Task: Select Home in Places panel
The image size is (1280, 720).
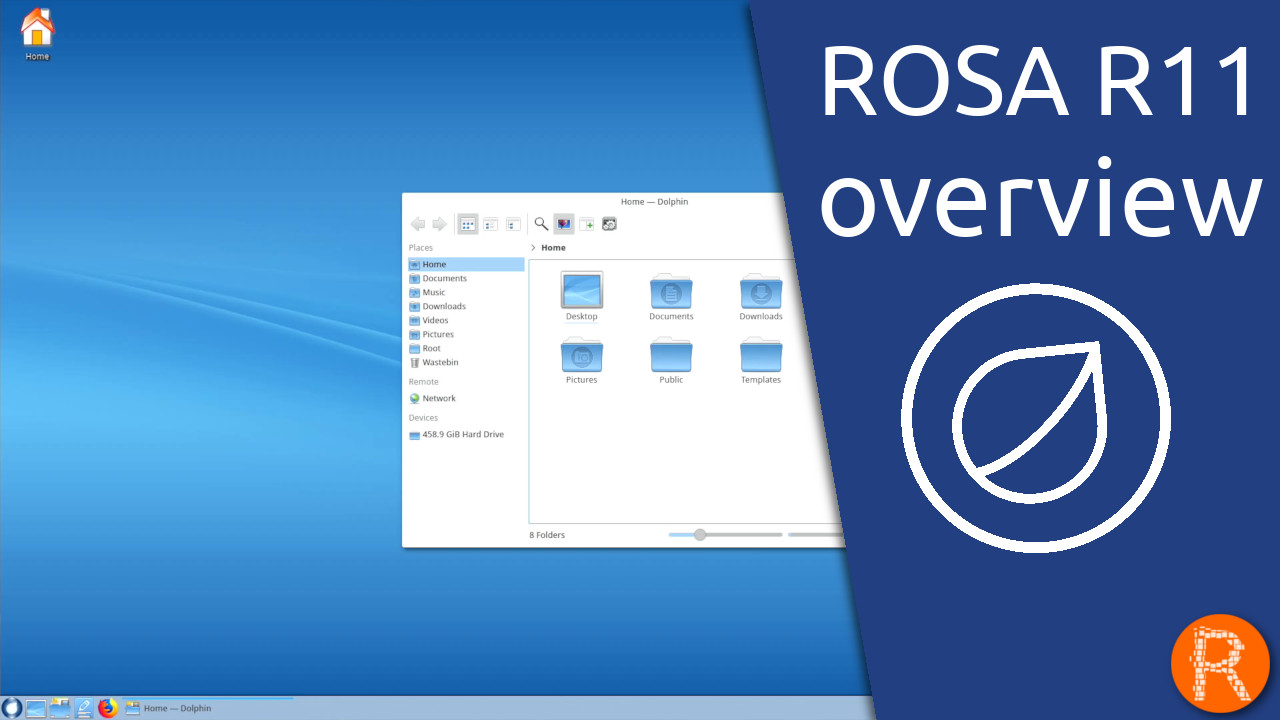Action: (466, 264)
